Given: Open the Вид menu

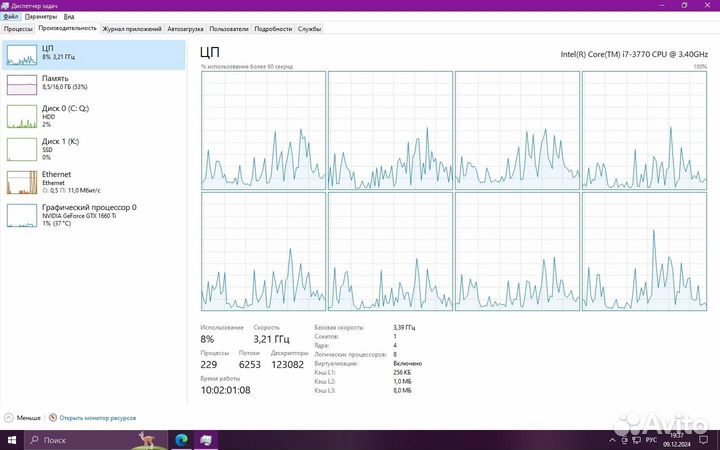Looking at the screenshot, I should 68,17.
